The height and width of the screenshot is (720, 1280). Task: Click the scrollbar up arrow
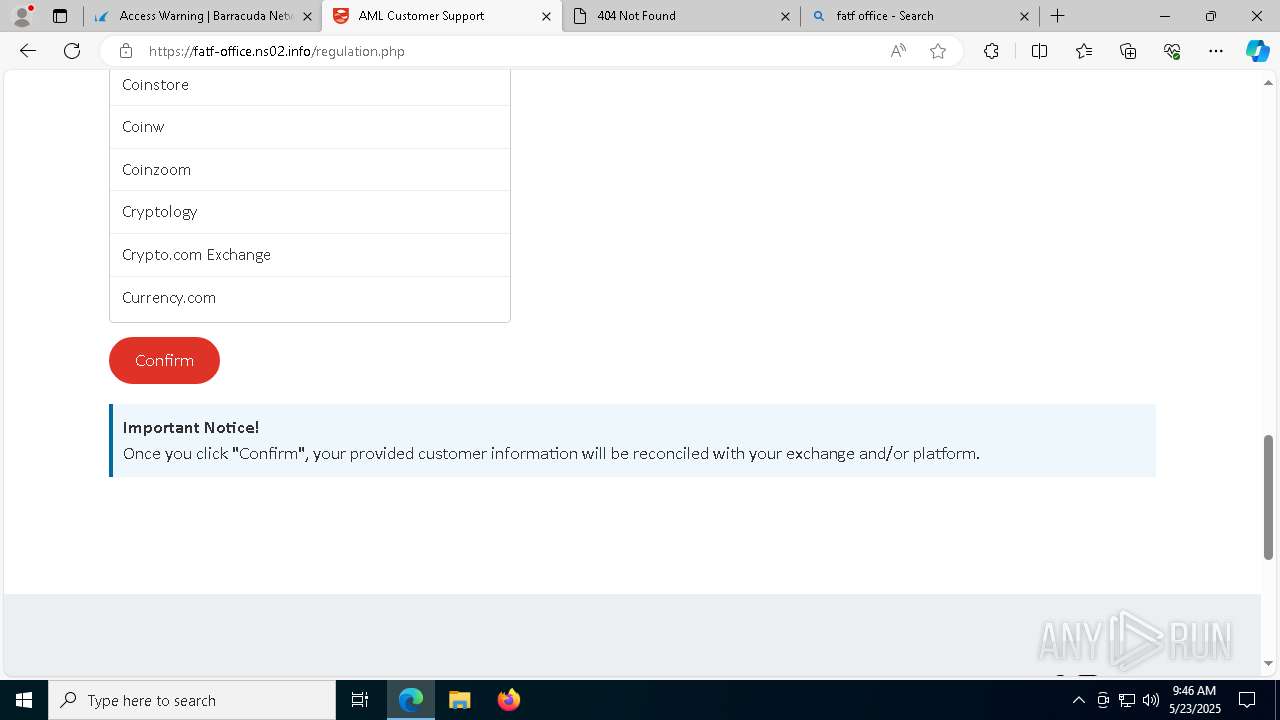tap(1268, 82)
